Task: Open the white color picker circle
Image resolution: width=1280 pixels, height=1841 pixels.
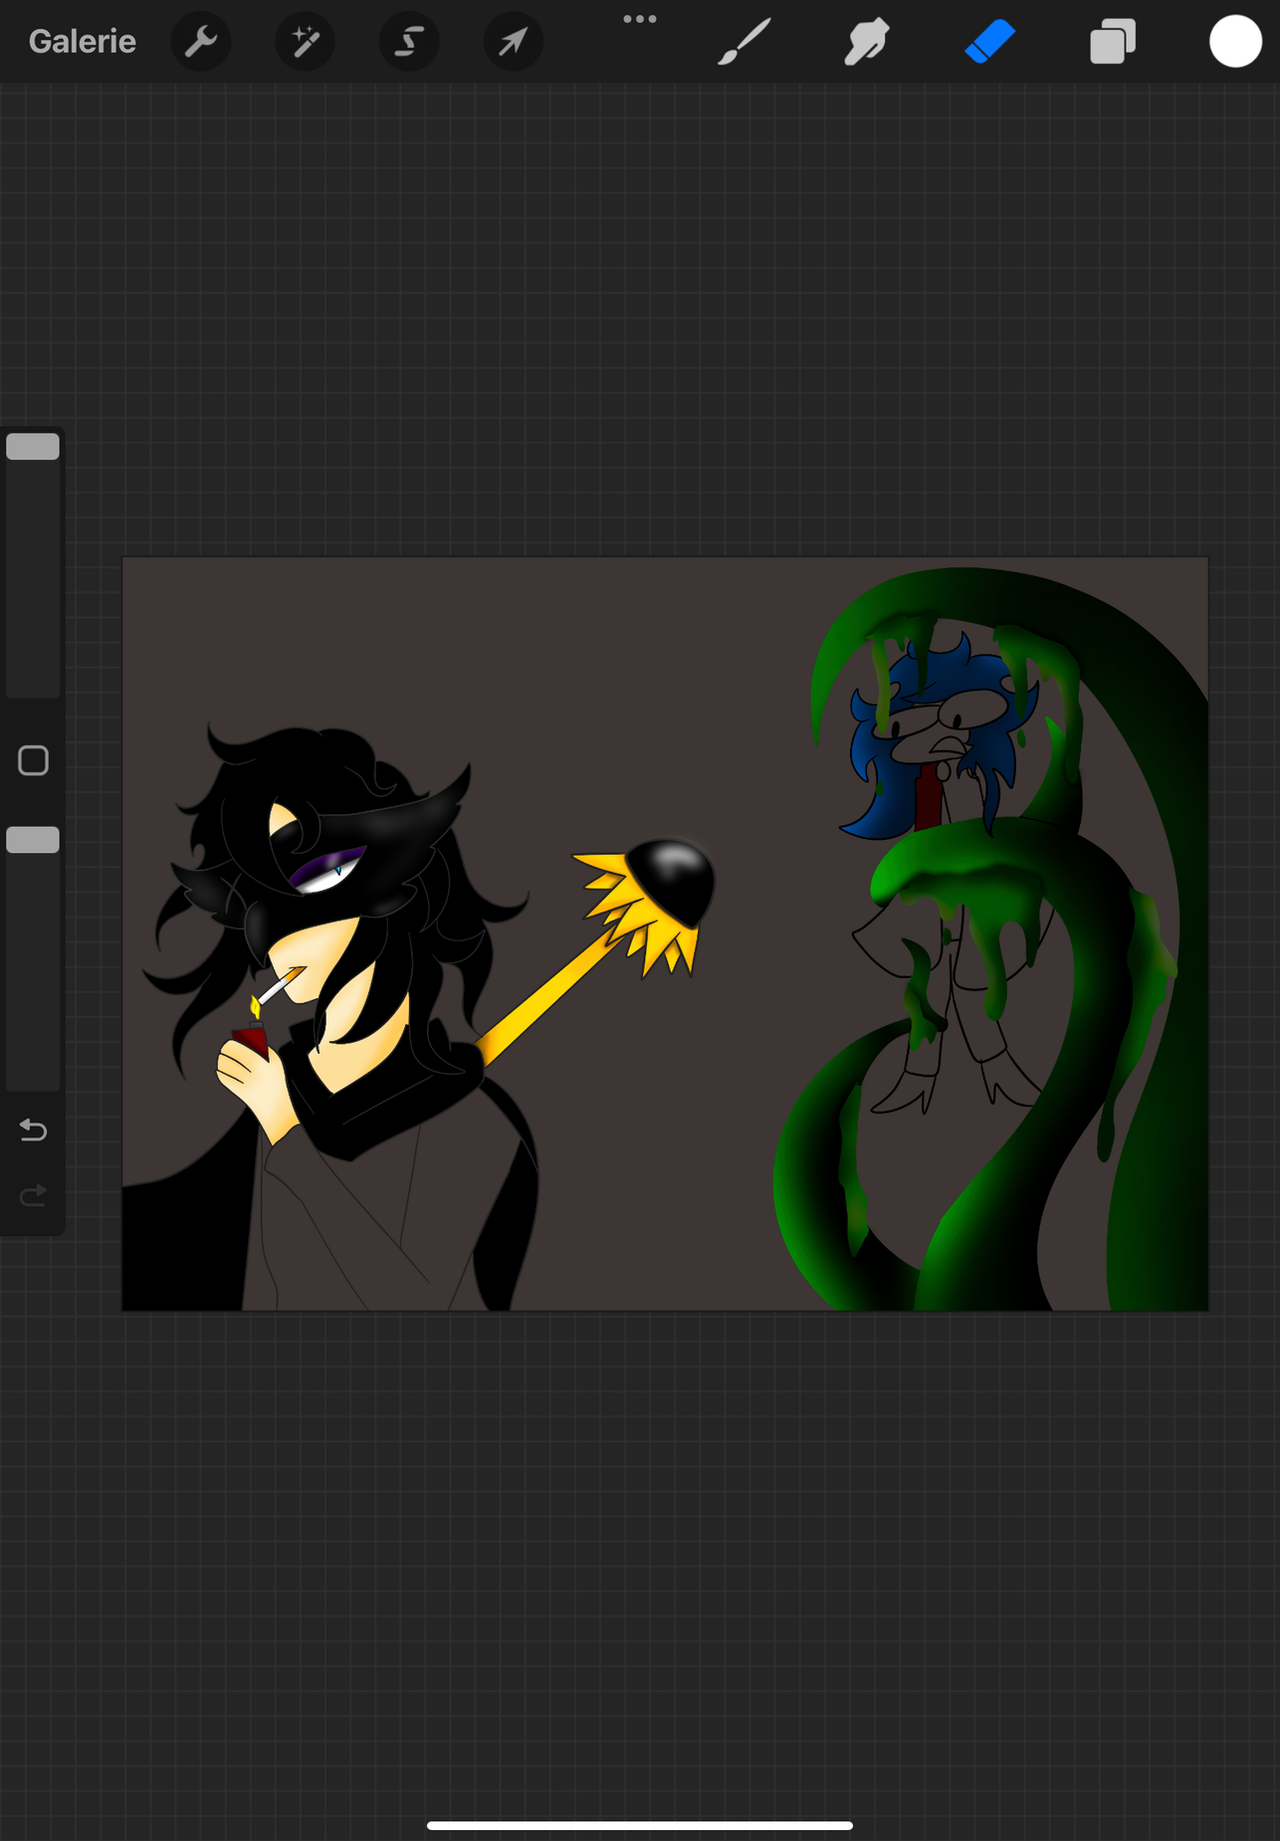Action: (1236, 41)
